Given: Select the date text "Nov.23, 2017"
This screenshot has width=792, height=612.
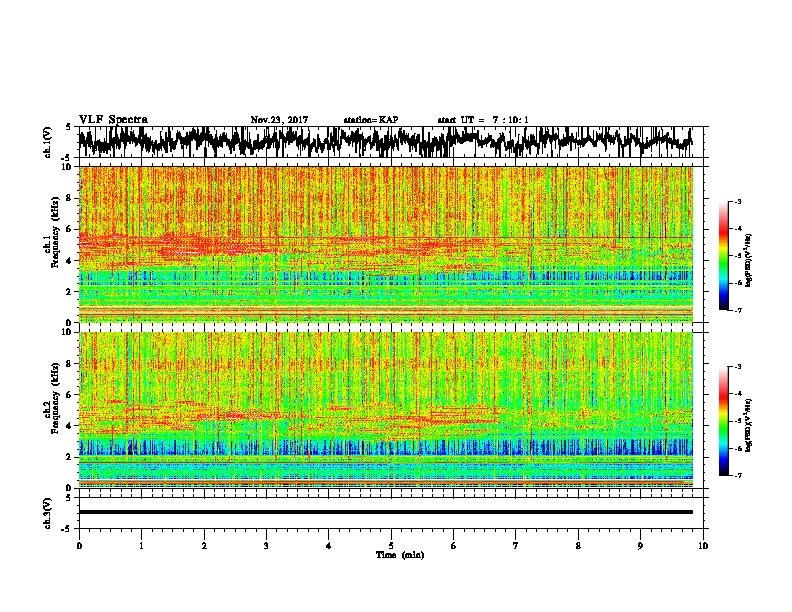Looking at the screenshot, I should [279, 120].
